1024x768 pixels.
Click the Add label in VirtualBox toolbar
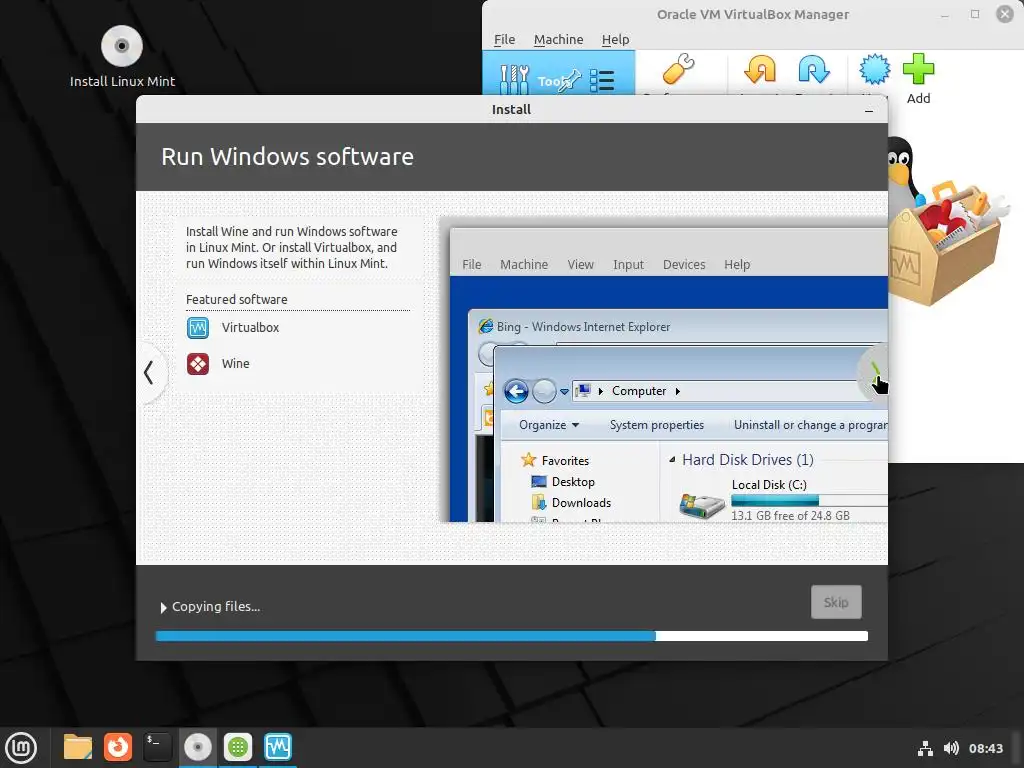(x=918, y=99)
